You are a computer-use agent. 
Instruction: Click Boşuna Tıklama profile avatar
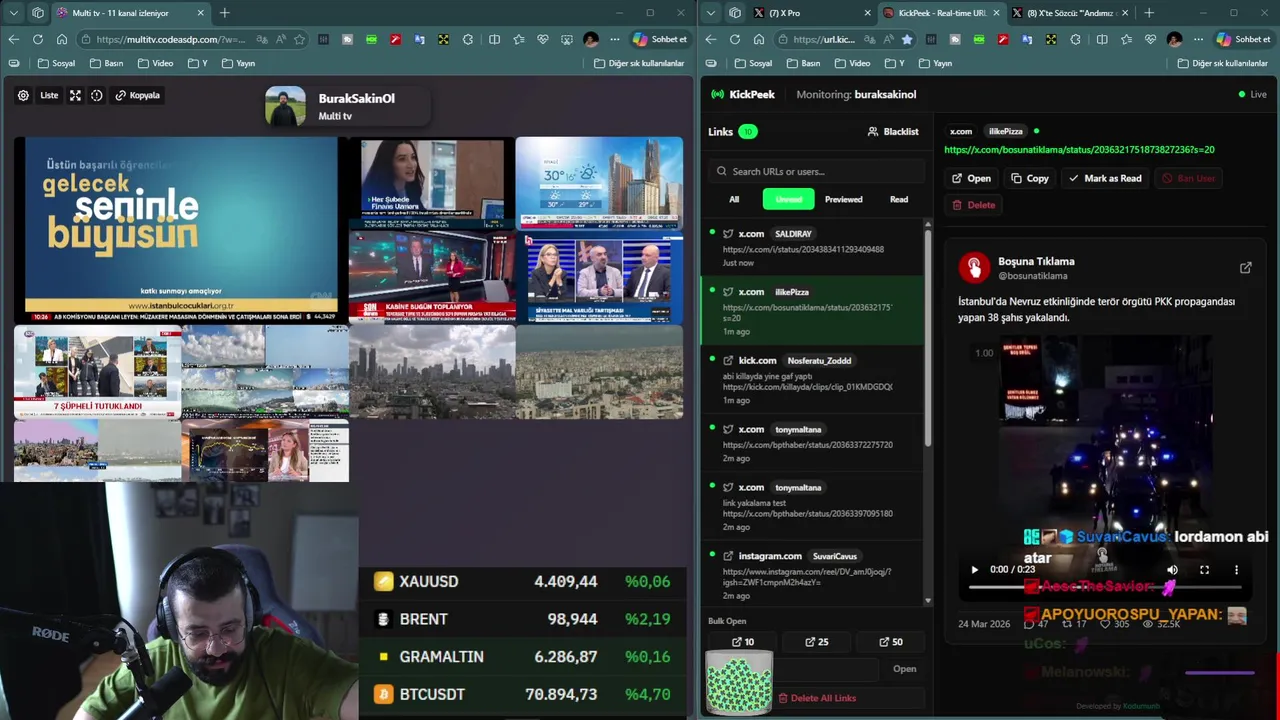[974, 267]
